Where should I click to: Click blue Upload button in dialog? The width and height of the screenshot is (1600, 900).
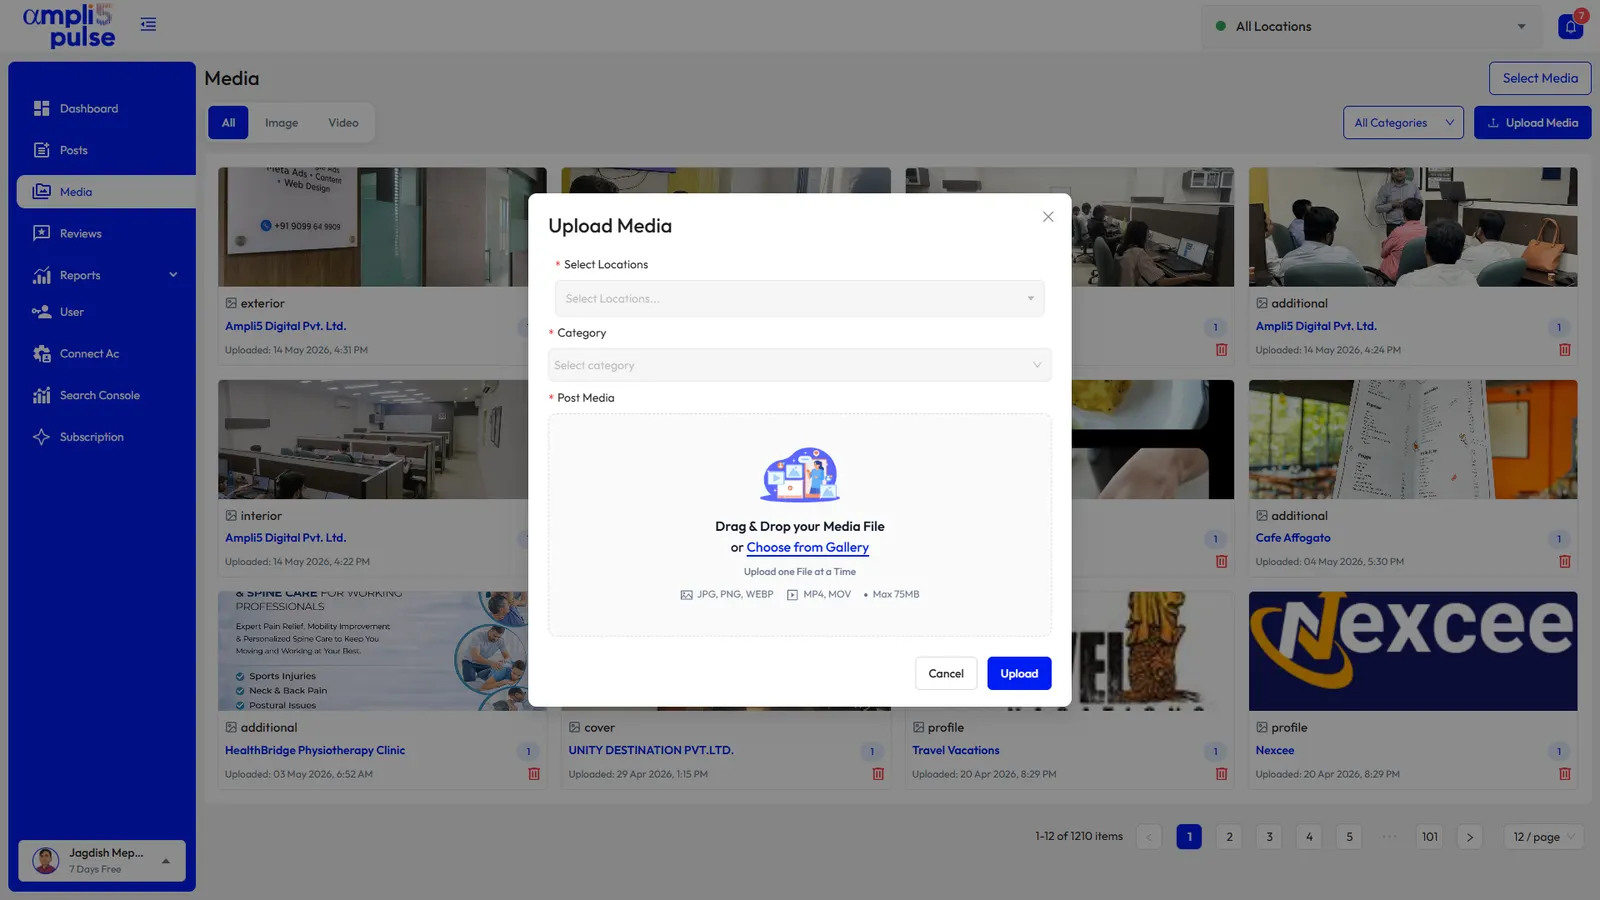(1019, 673)
